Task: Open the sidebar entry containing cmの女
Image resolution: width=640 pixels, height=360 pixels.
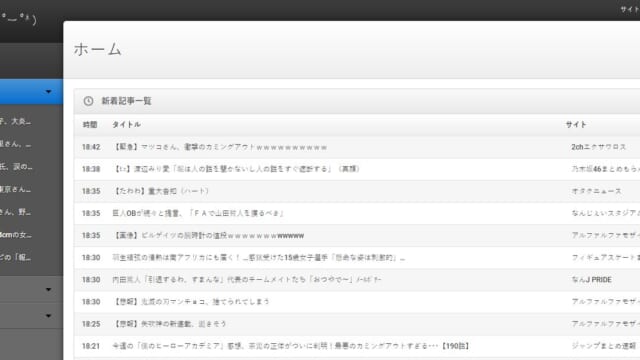Action: pos(16,235)
